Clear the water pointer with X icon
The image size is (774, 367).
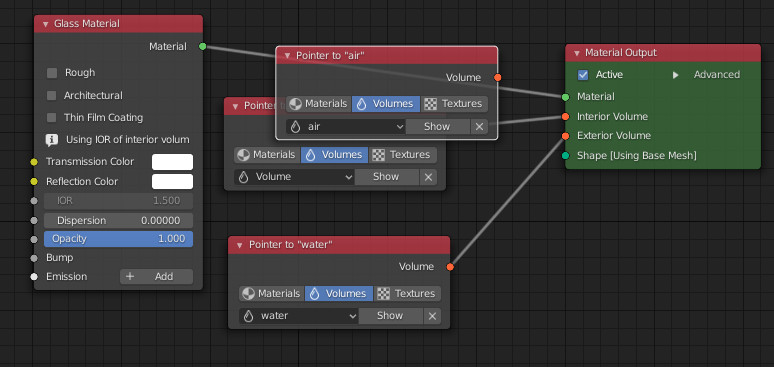(432, 316)
